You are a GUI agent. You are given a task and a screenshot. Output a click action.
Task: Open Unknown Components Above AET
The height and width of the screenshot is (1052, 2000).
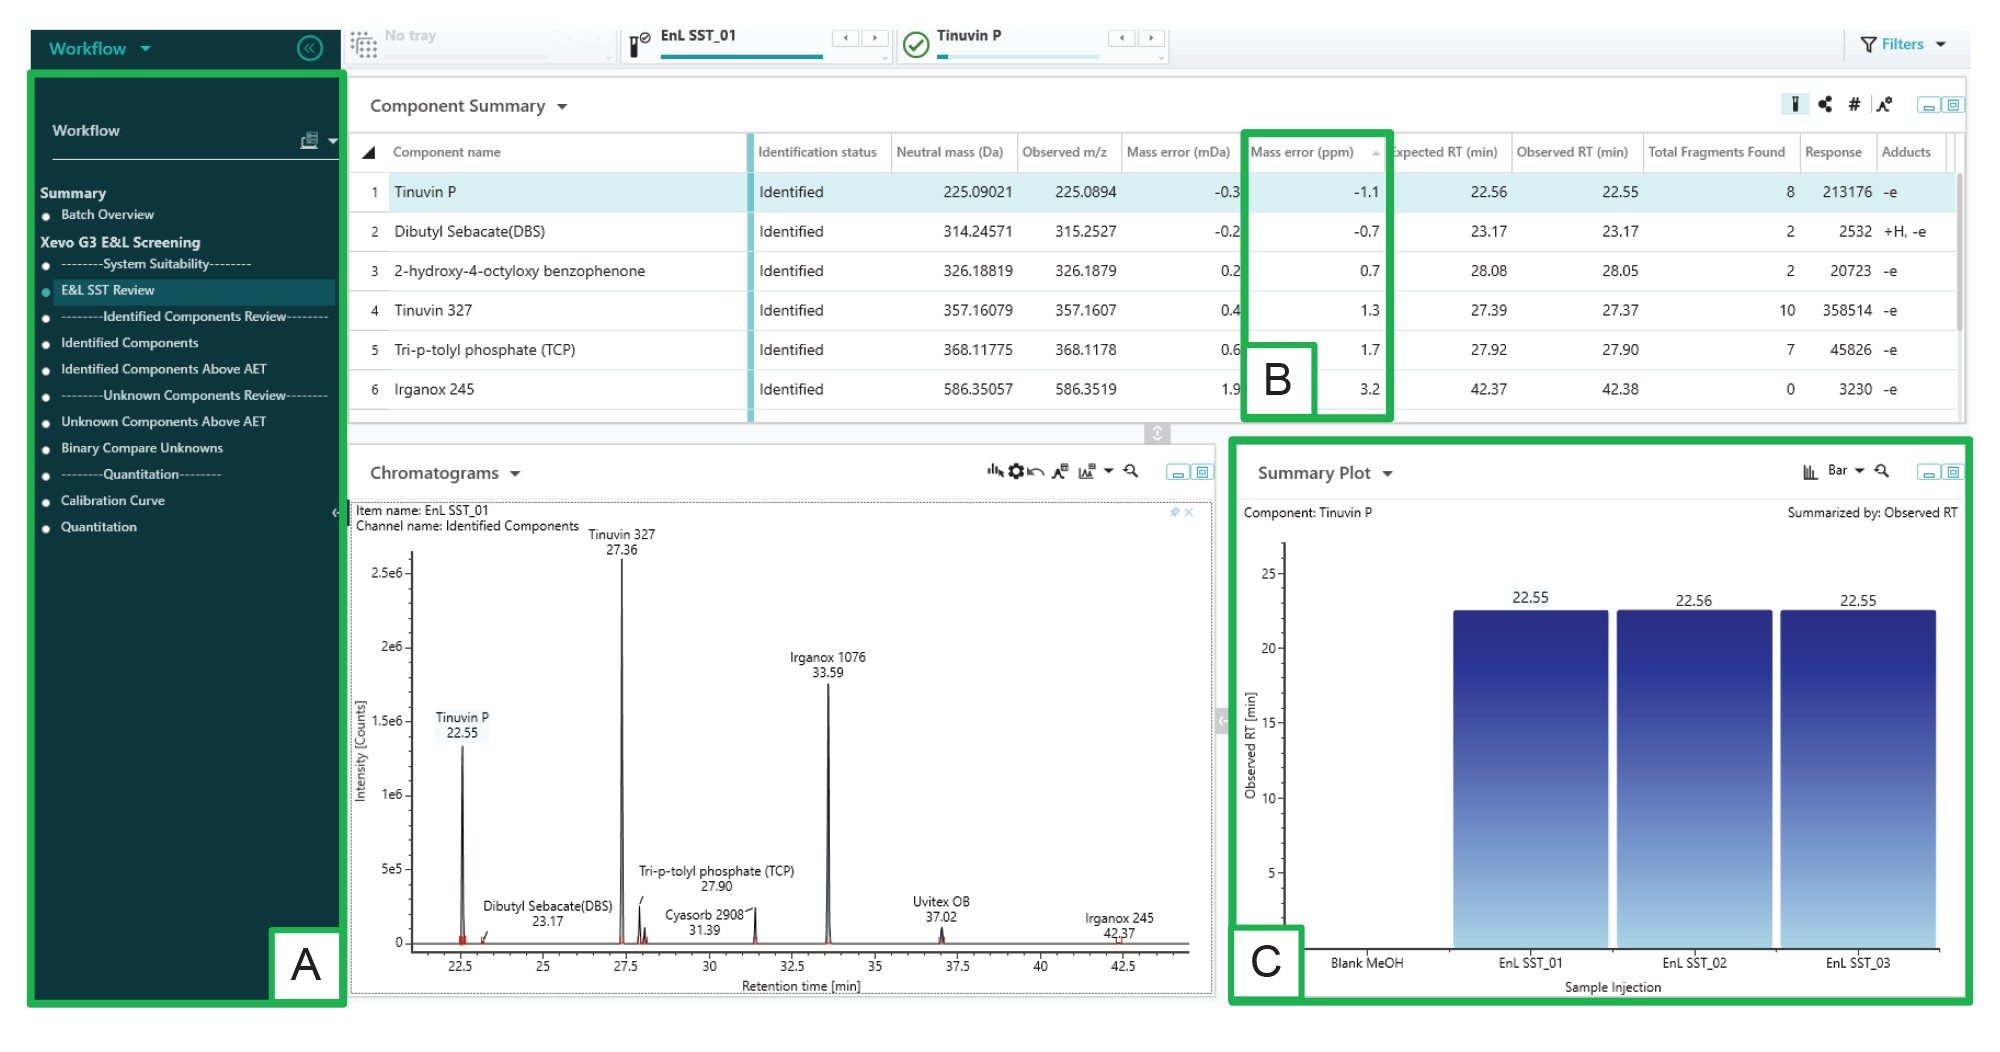click(163, 422)
